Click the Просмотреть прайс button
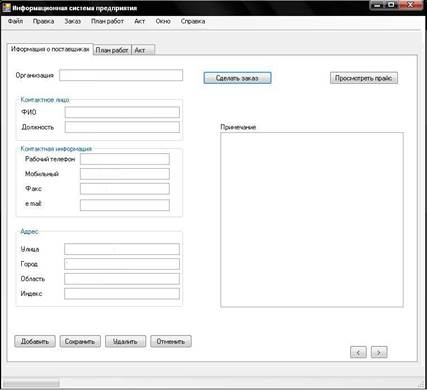427x390 pixels. pos(364,78)
